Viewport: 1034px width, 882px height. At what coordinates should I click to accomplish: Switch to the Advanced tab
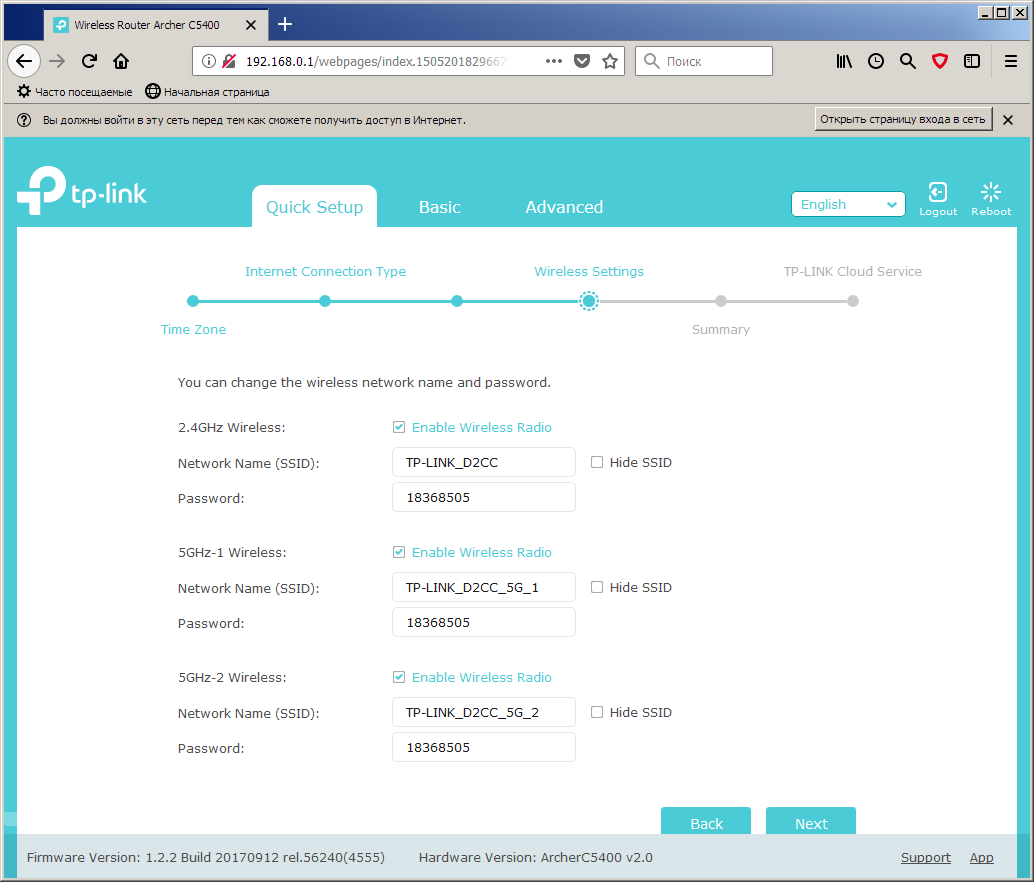point(564,207)
